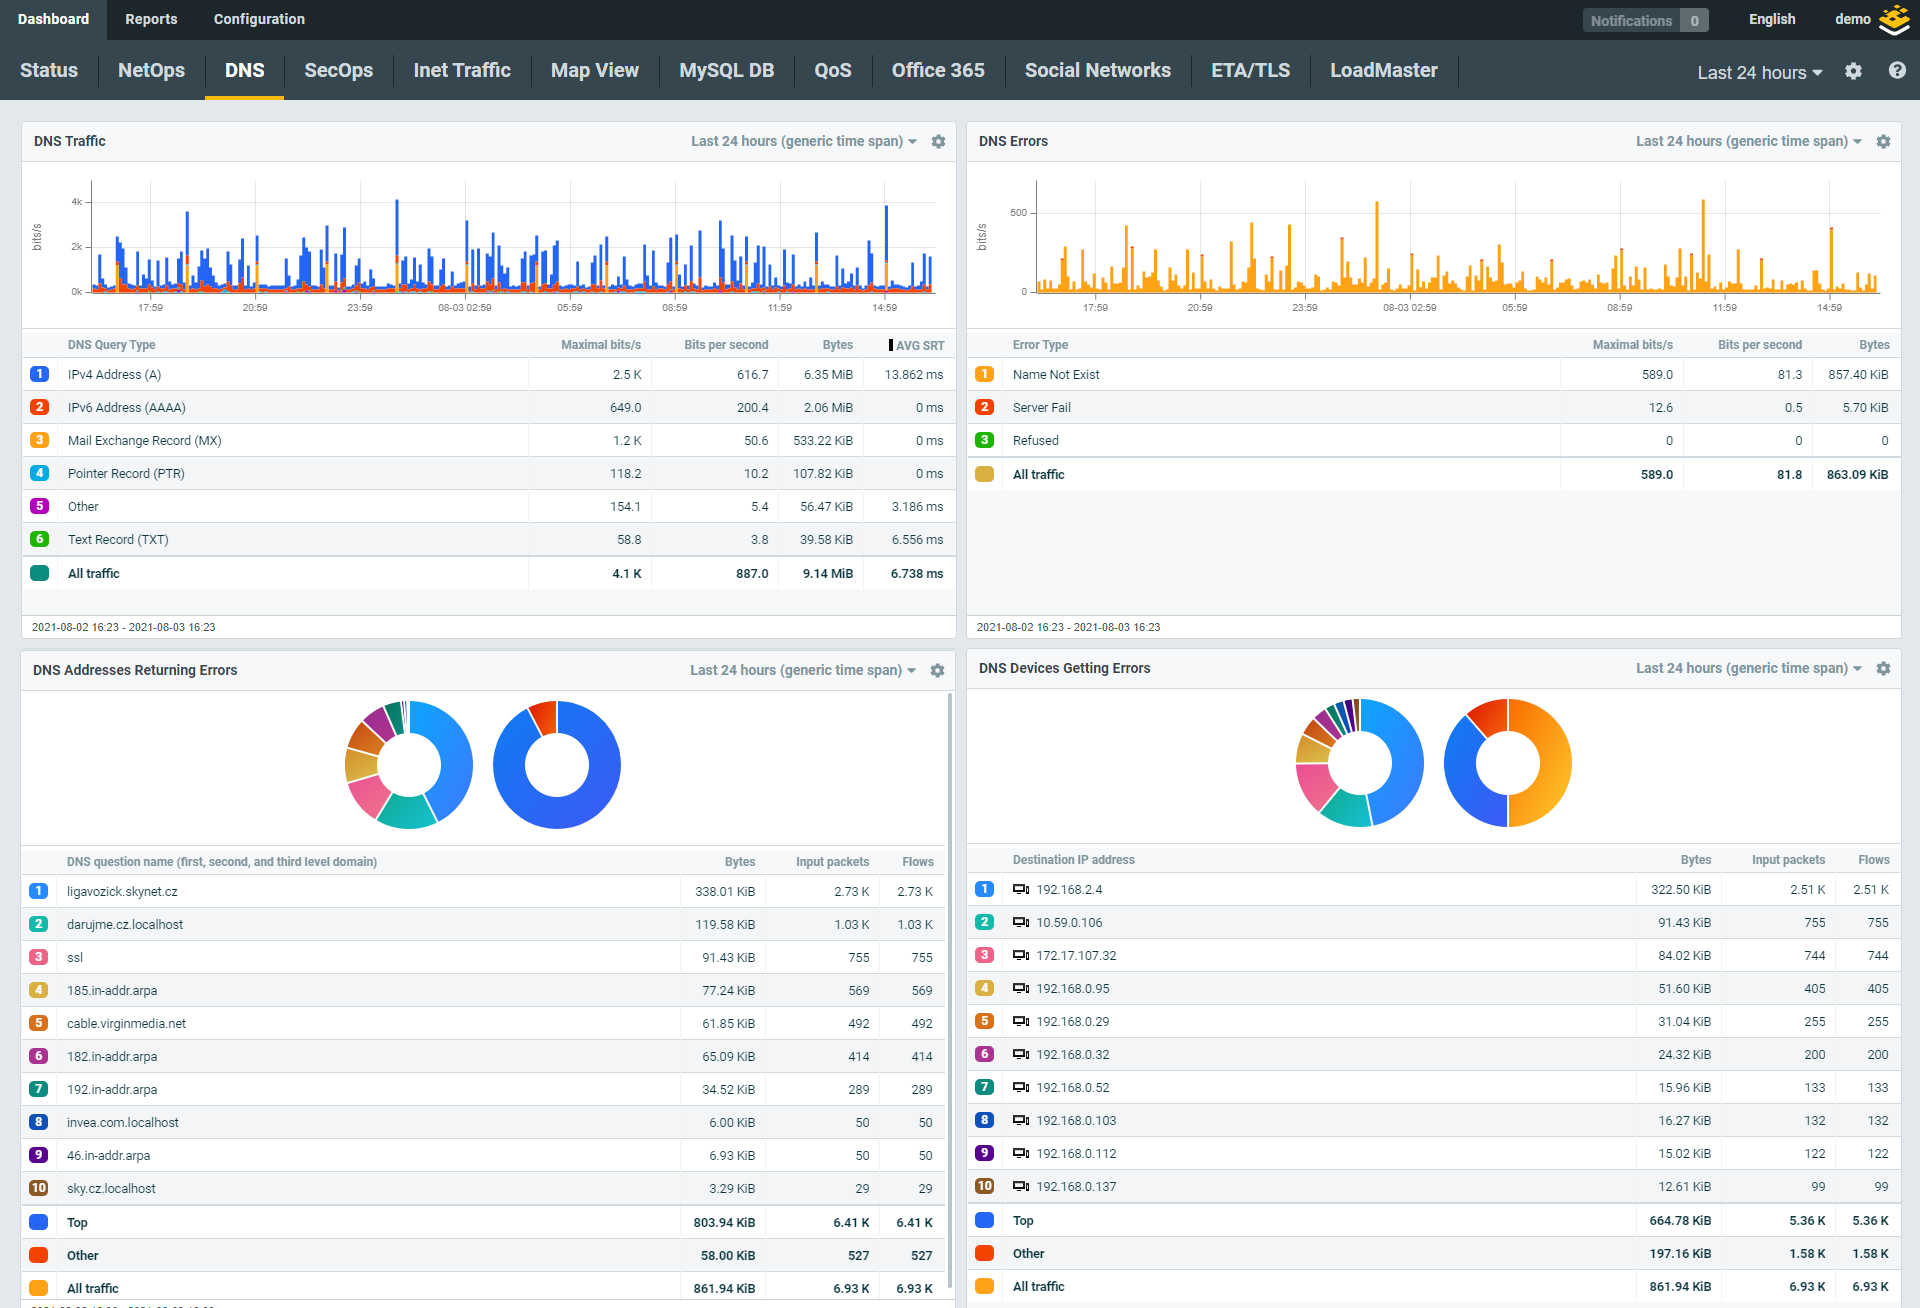Expand the global Last 24 hours dropdown
This screenshot has height=1308, width=1920.
pos(1759,72)
